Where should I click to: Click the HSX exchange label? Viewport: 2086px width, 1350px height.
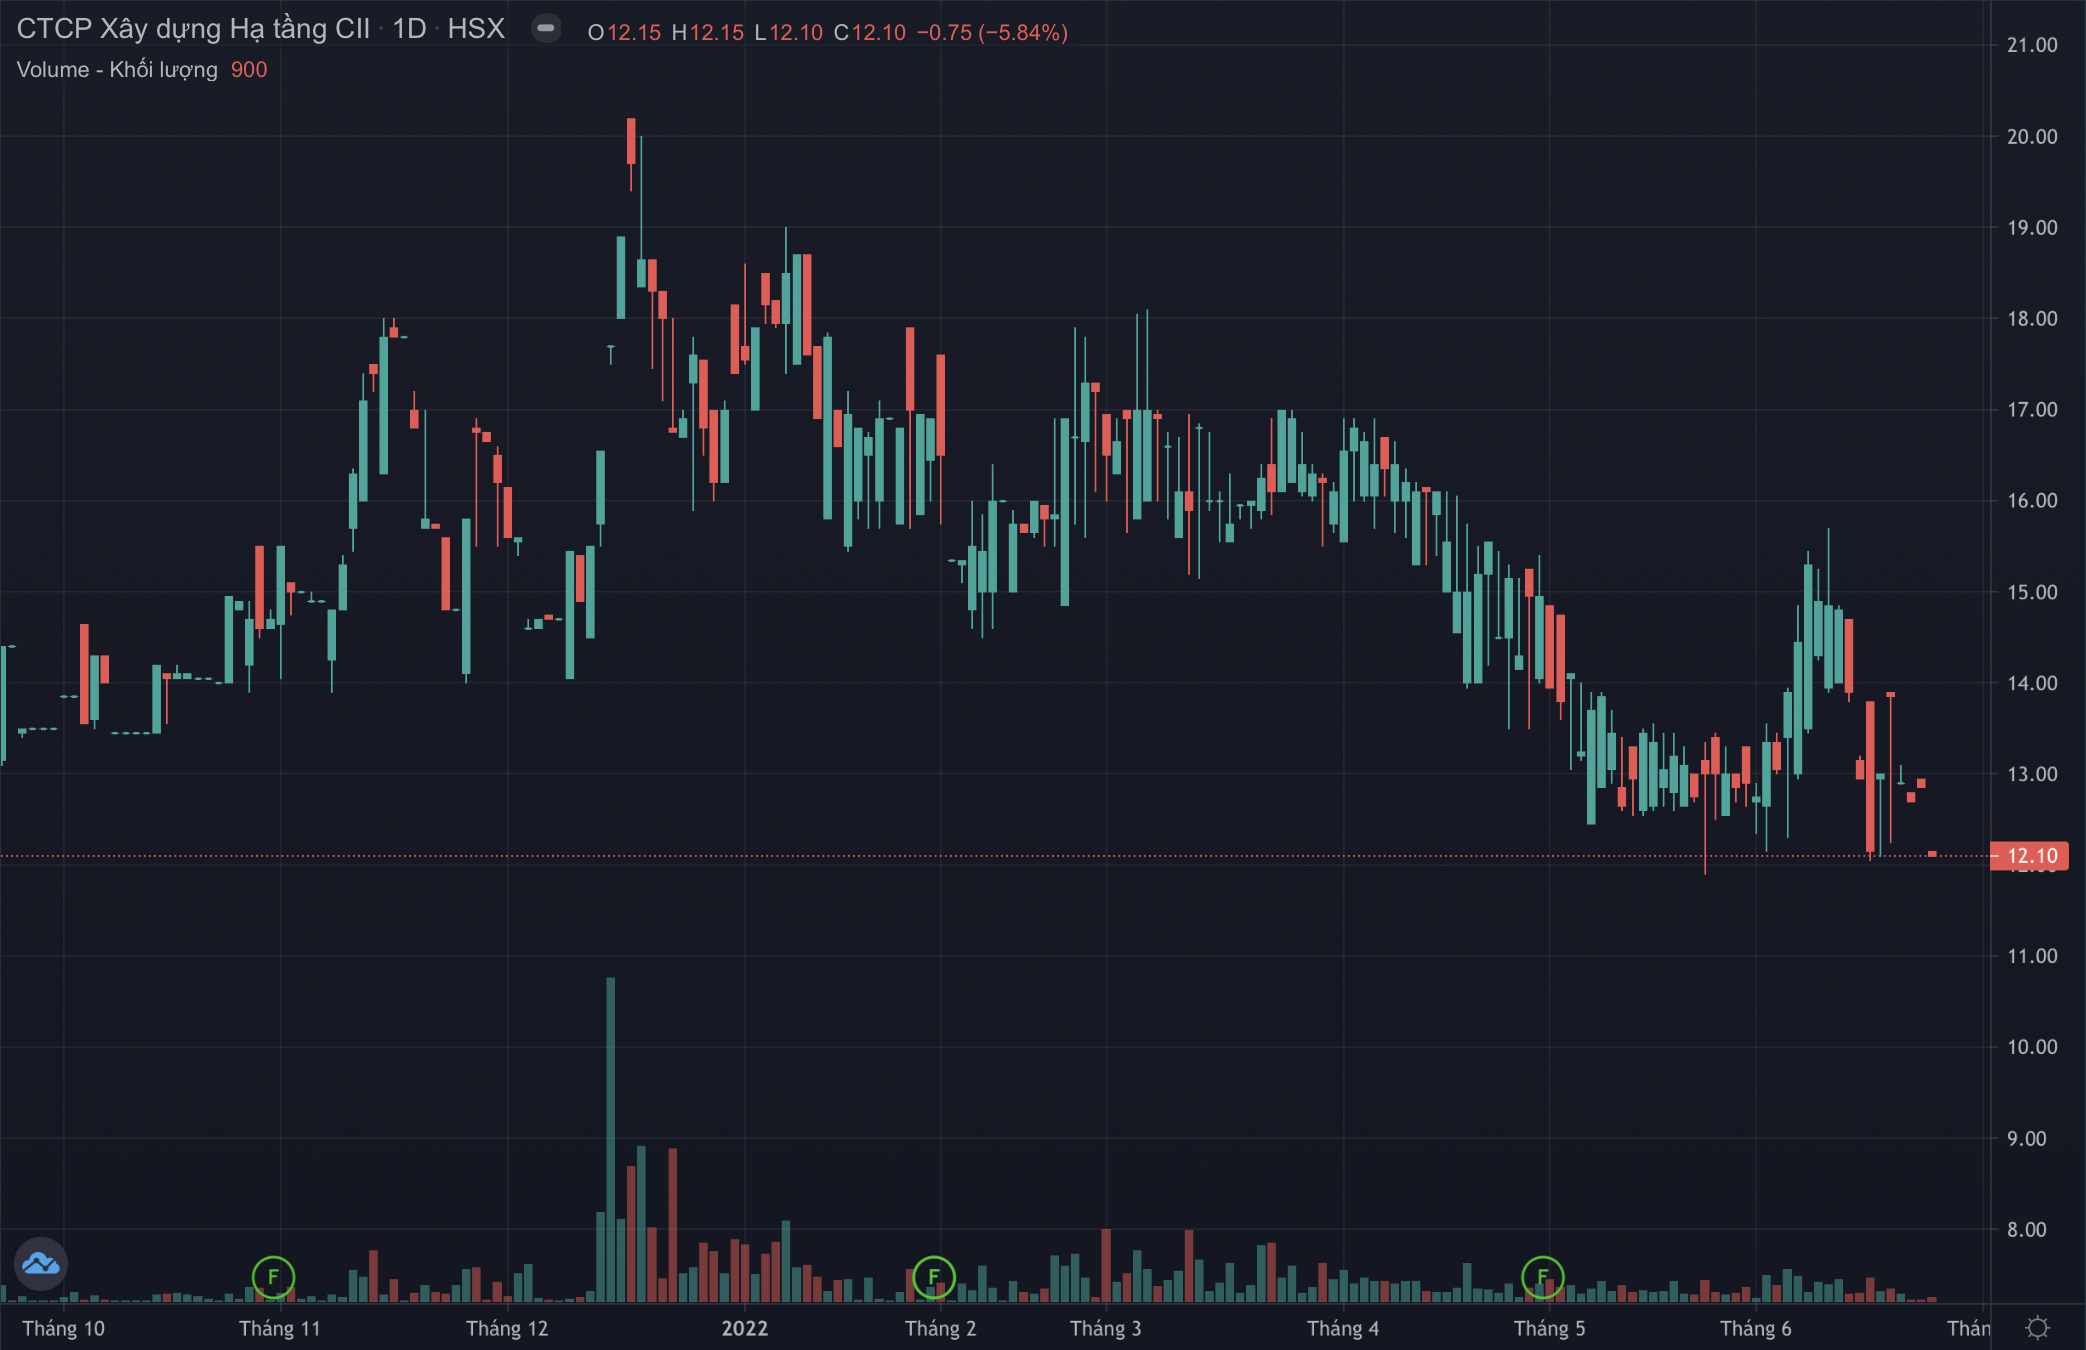point(476,28)
